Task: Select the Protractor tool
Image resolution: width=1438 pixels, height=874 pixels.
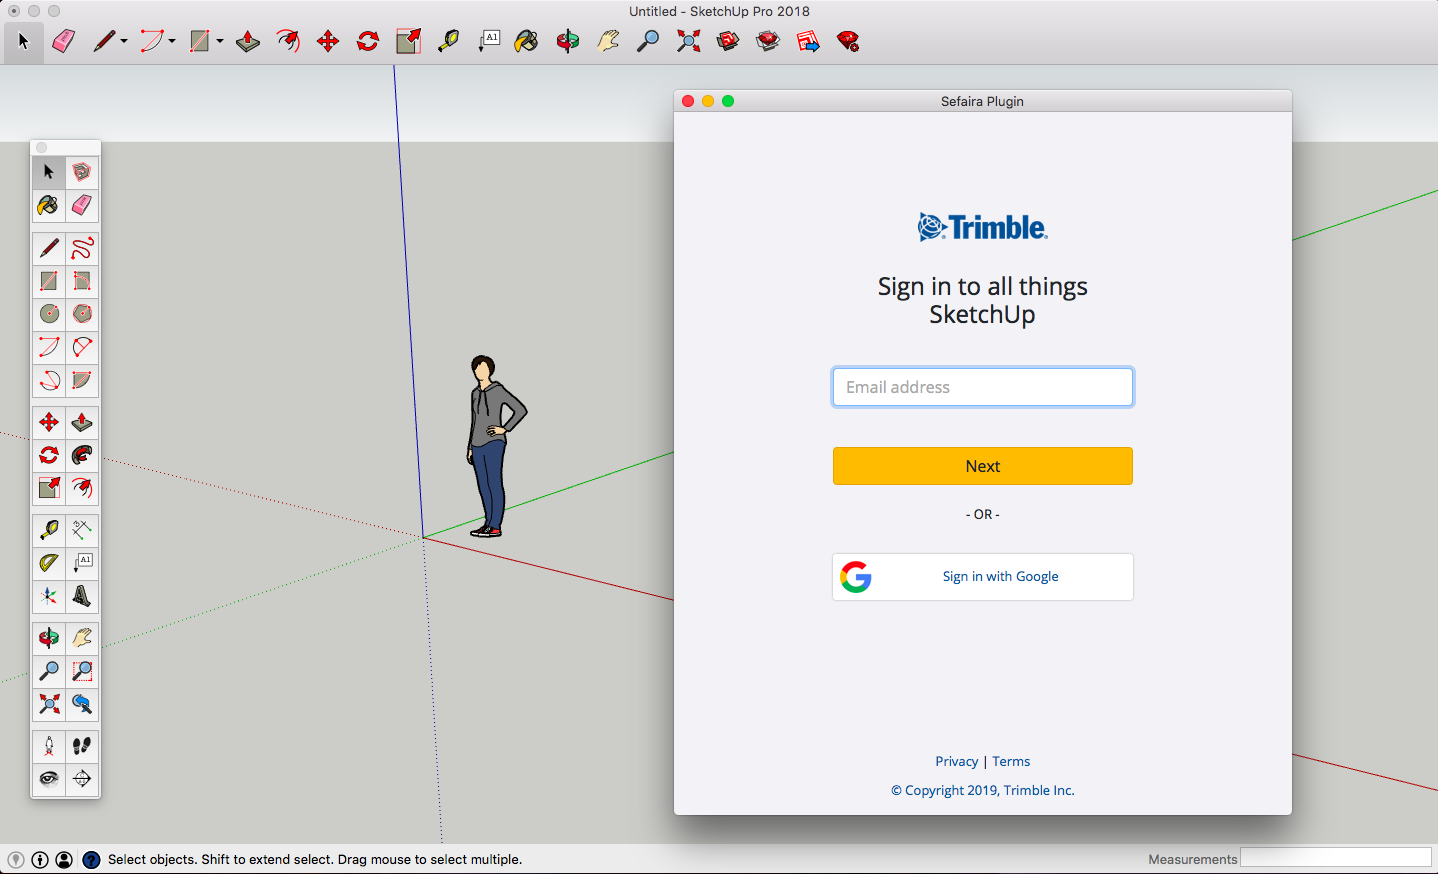Action: click(x=48, y=563)
